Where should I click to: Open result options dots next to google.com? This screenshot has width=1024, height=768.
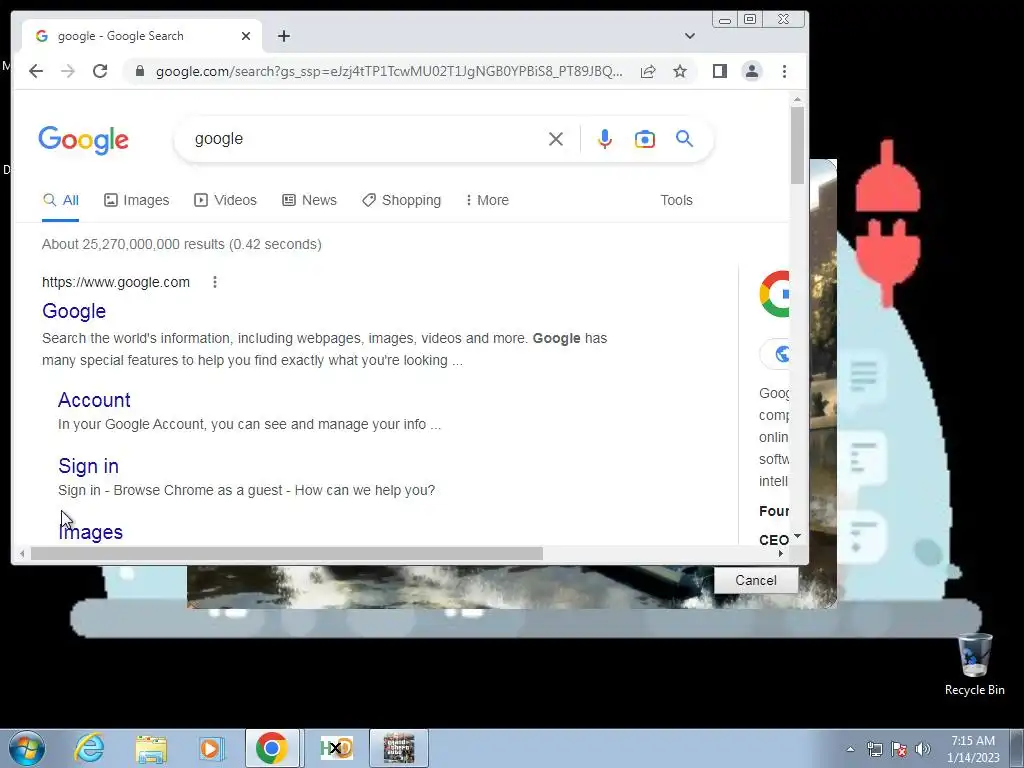(215, 282)
